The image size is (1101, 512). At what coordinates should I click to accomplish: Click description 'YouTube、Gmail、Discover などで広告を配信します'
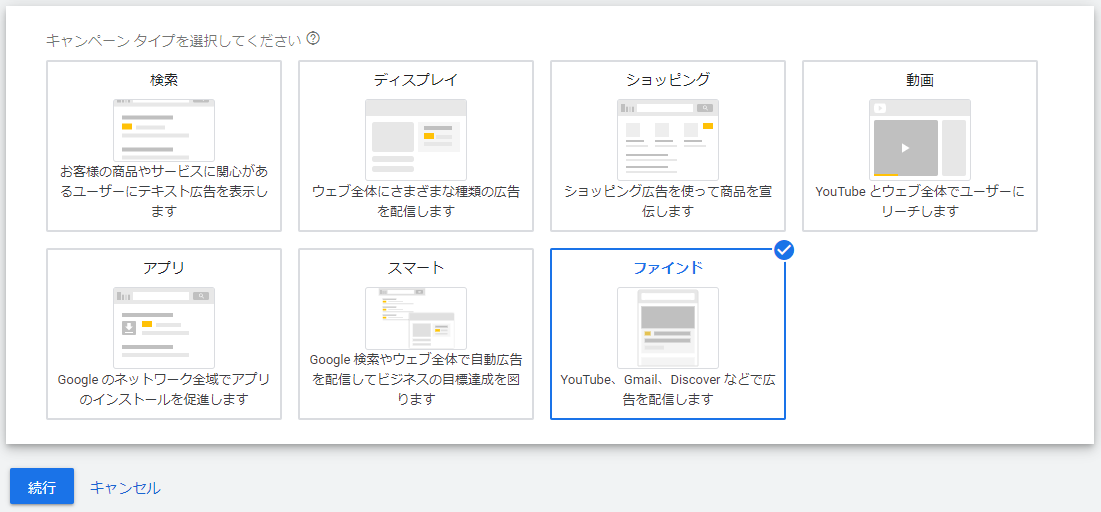click(668, 389)
